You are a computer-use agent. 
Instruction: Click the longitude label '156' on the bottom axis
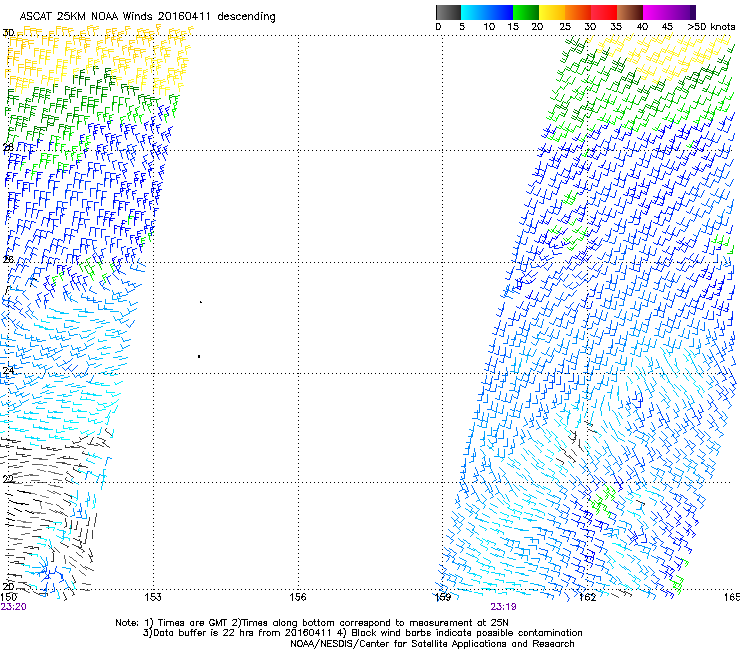(x=298, y=597)
